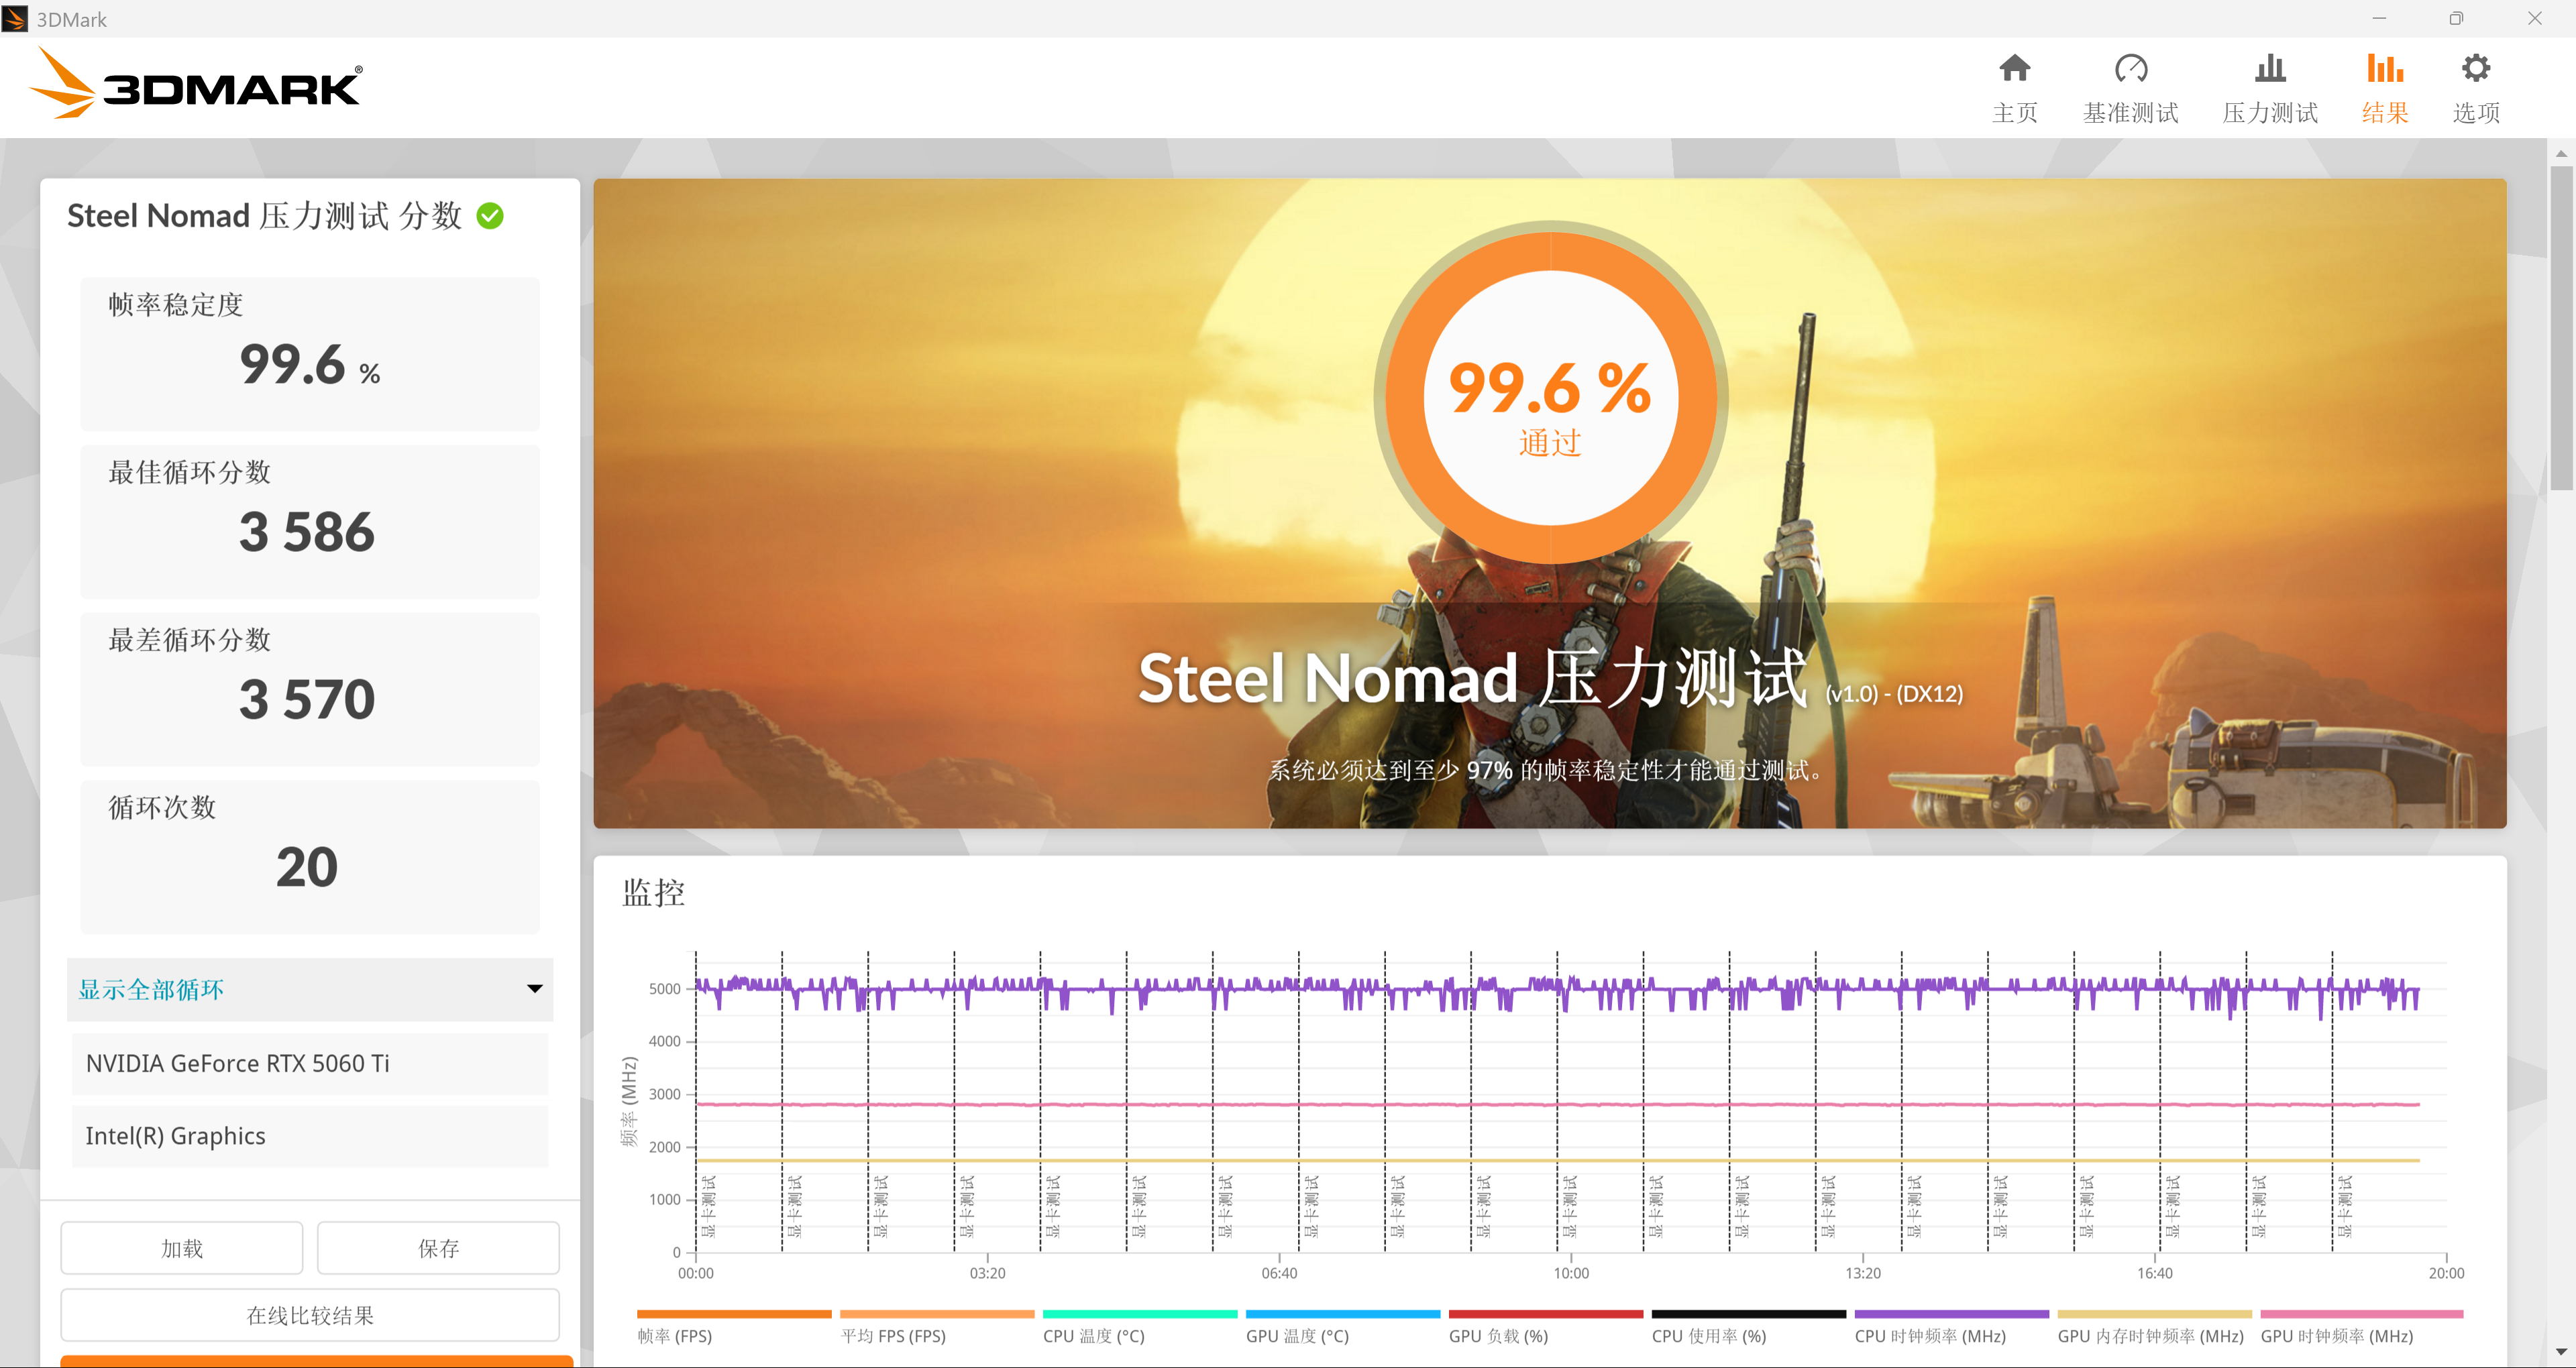Image resolution: width=2576 pixels, height=1368 pixels.
Task: Go to the 基准测试 tab label
Action: [x=2130, y=113]
